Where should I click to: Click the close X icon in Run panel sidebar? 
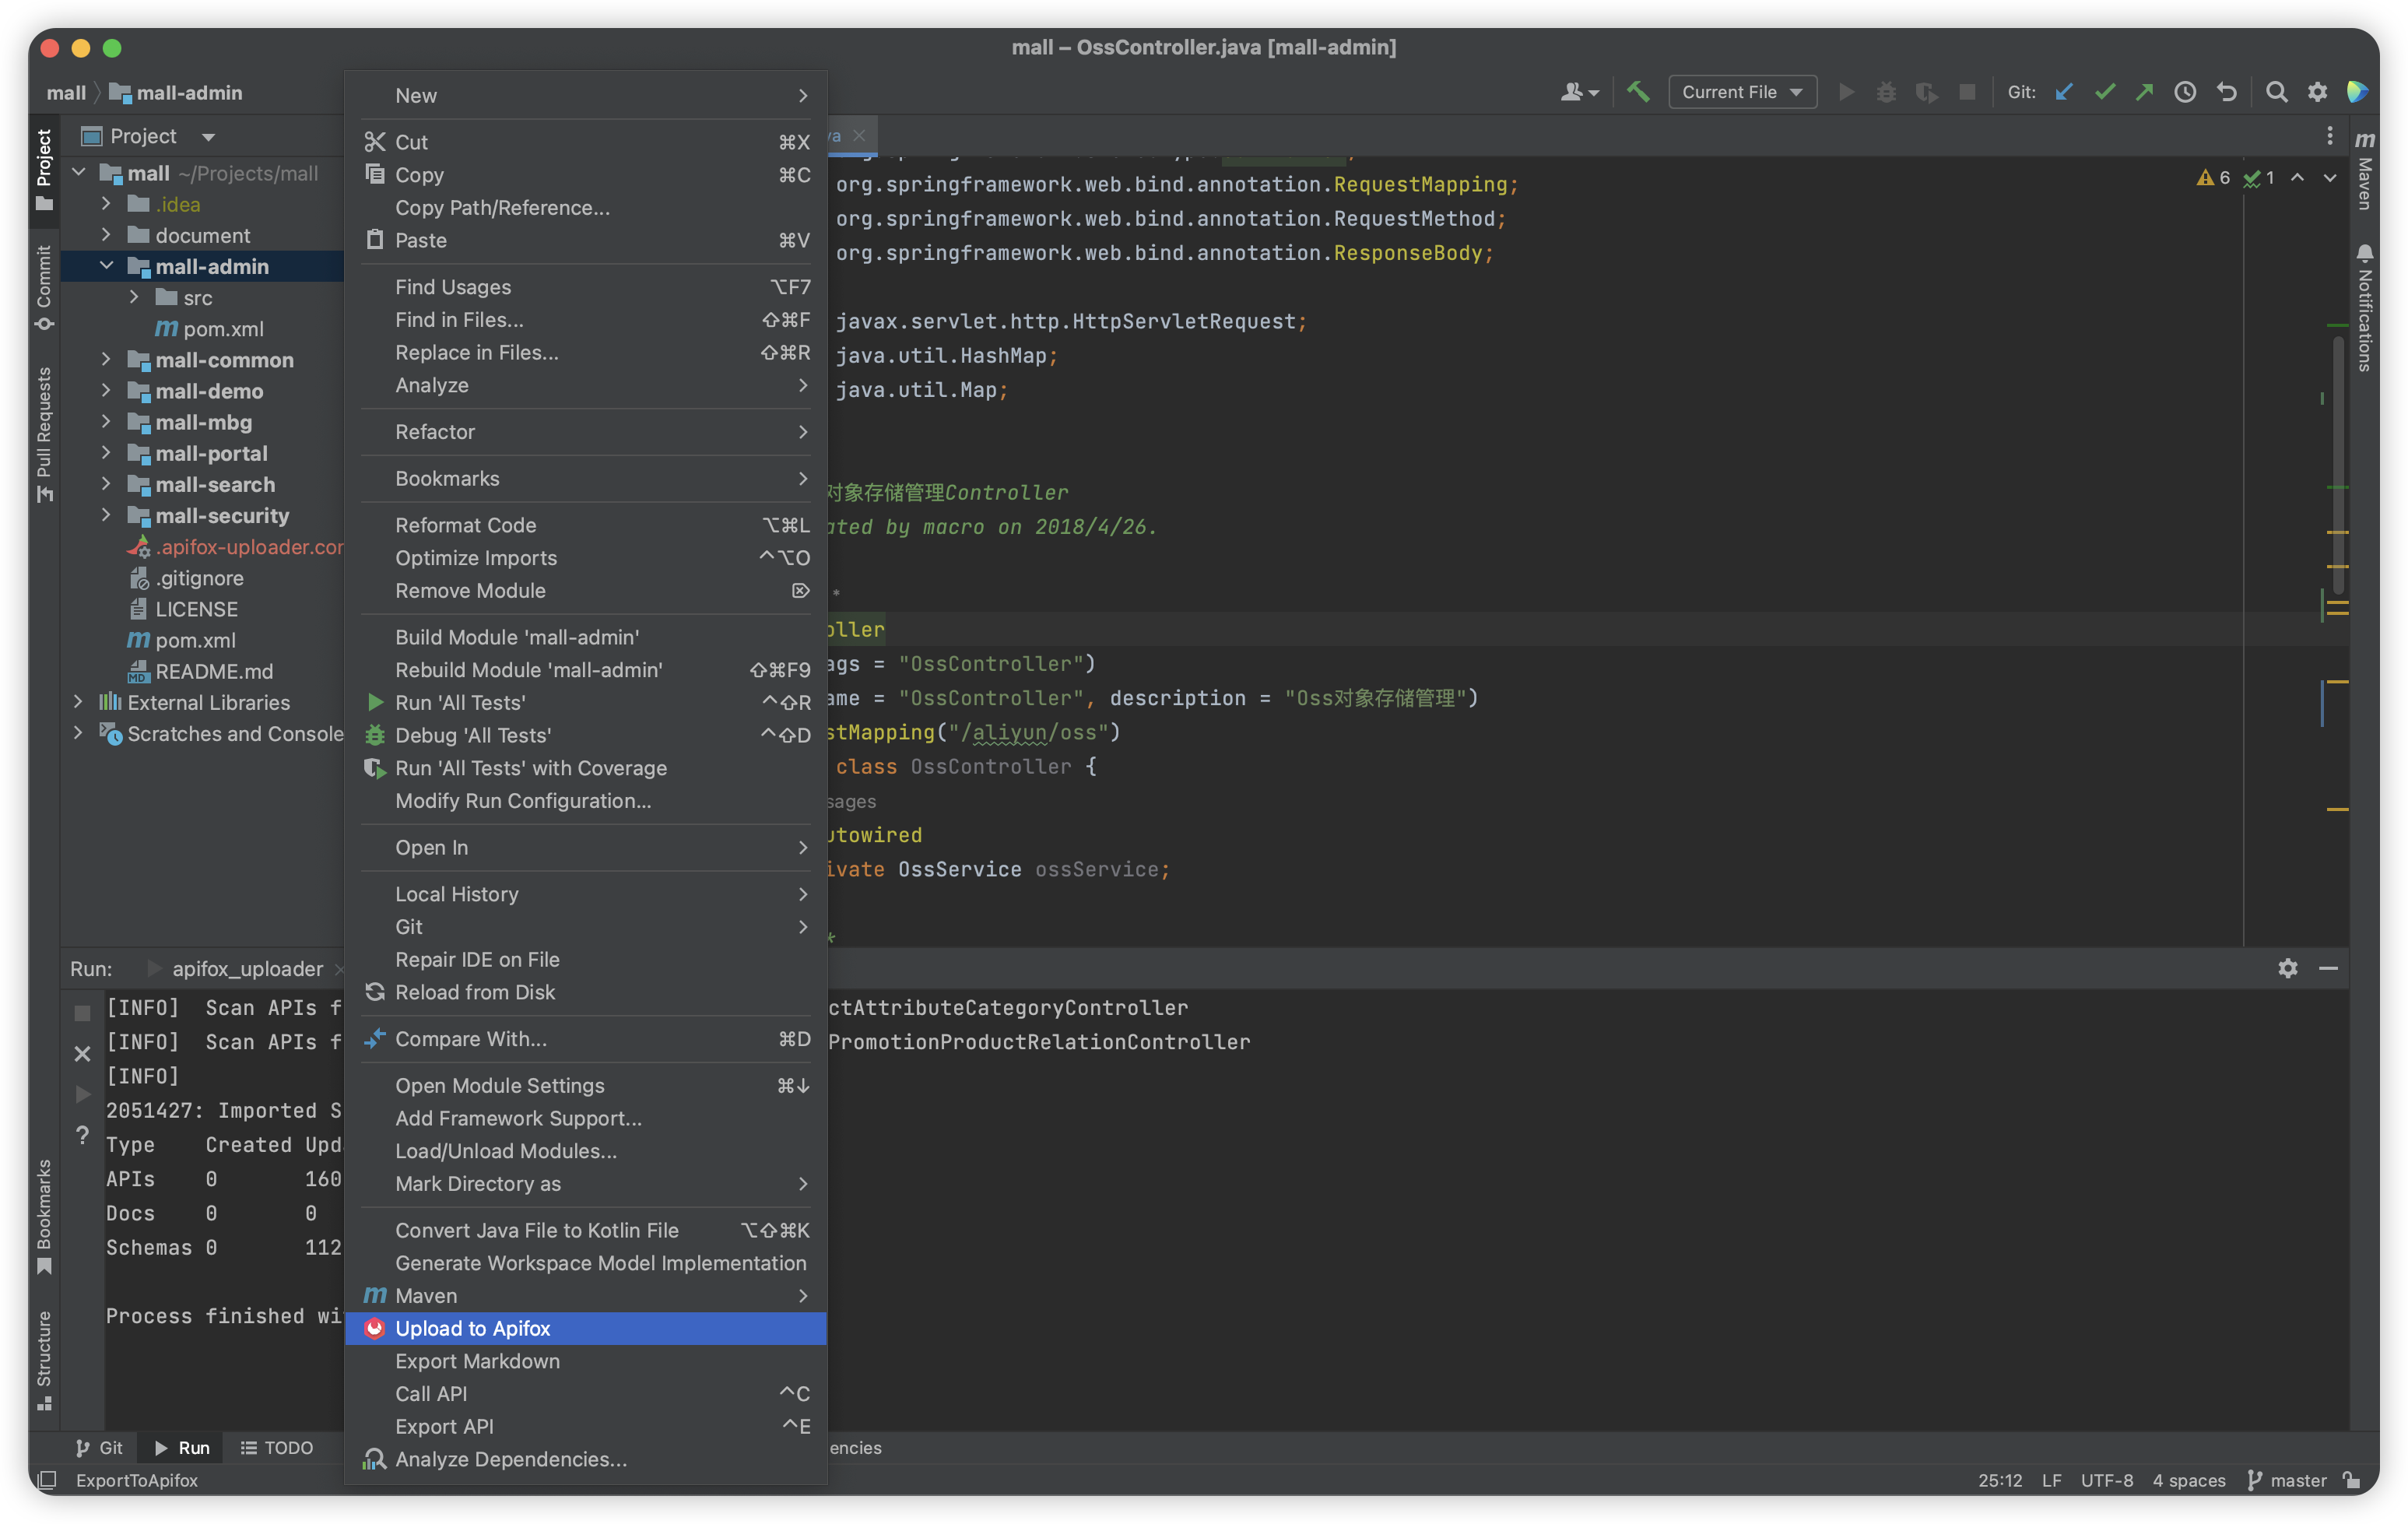[82, 1054]
